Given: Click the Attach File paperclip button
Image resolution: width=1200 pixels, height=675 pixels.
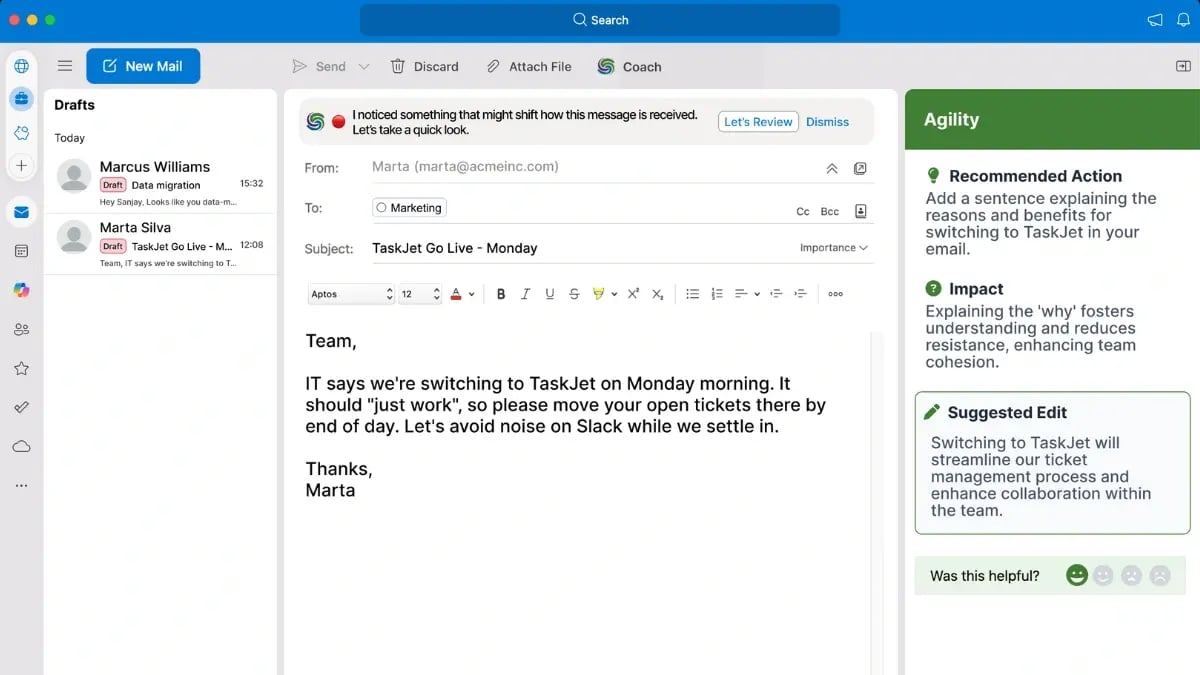Looking at the screenshot, I should click(x=529, y=67).
